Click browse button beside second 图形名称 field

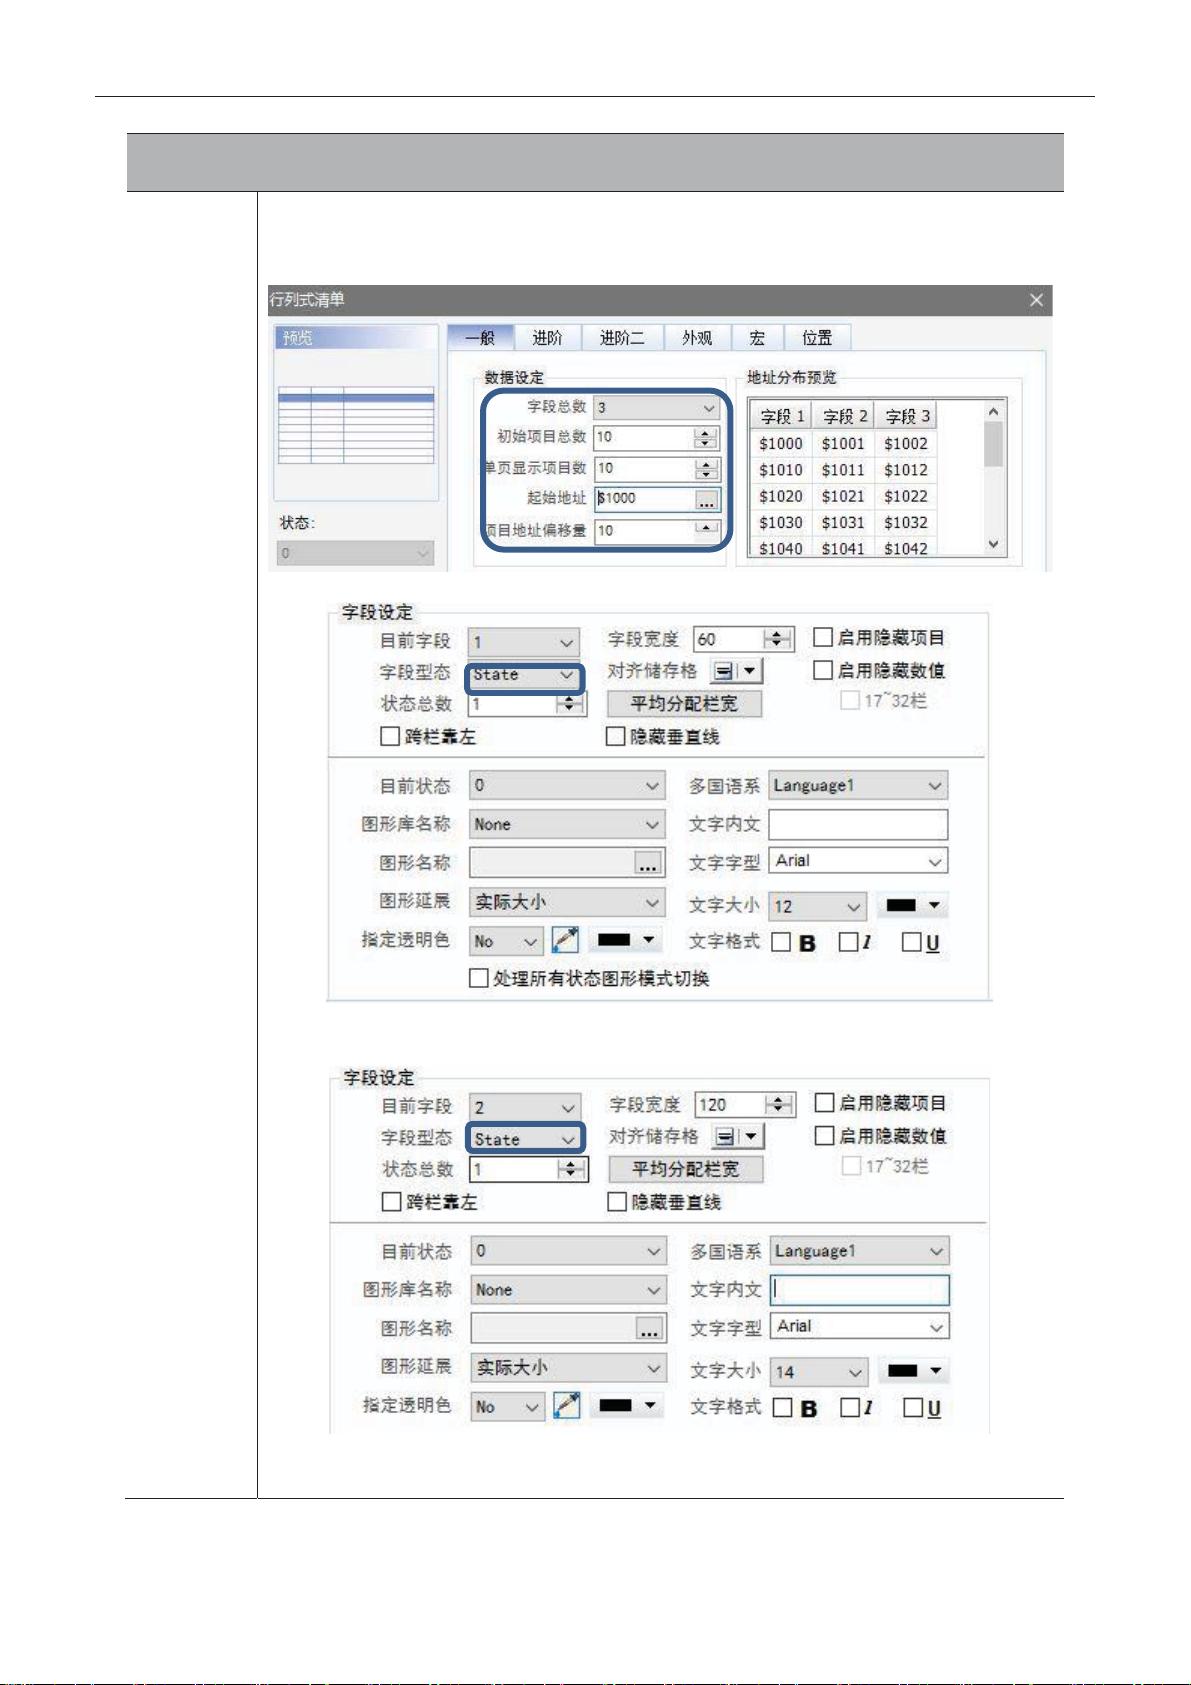[x=650, y=1329]
